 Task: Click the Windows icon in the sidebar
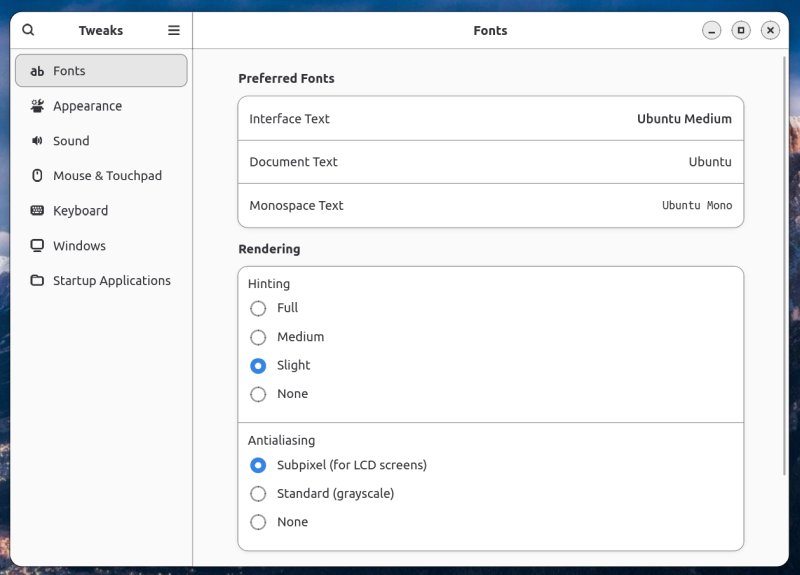tap(37, 246)
